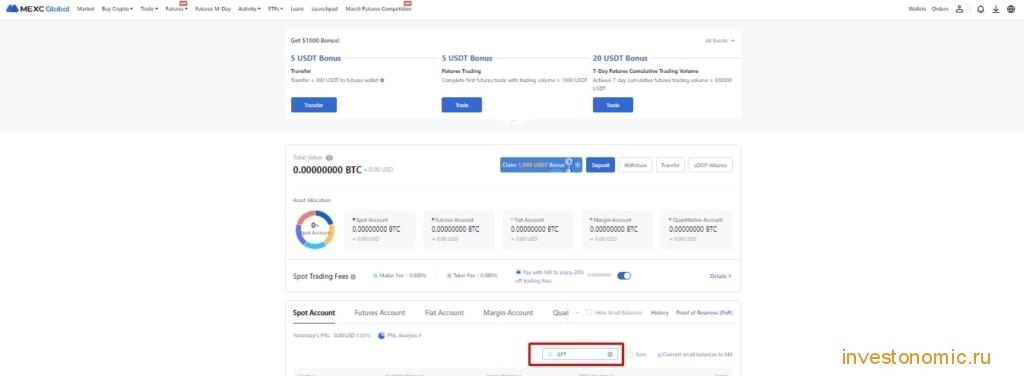Viewport: 1024px width, 376px height.
Task: Expand Trade dropdown menu
Action: pos(149,9)
